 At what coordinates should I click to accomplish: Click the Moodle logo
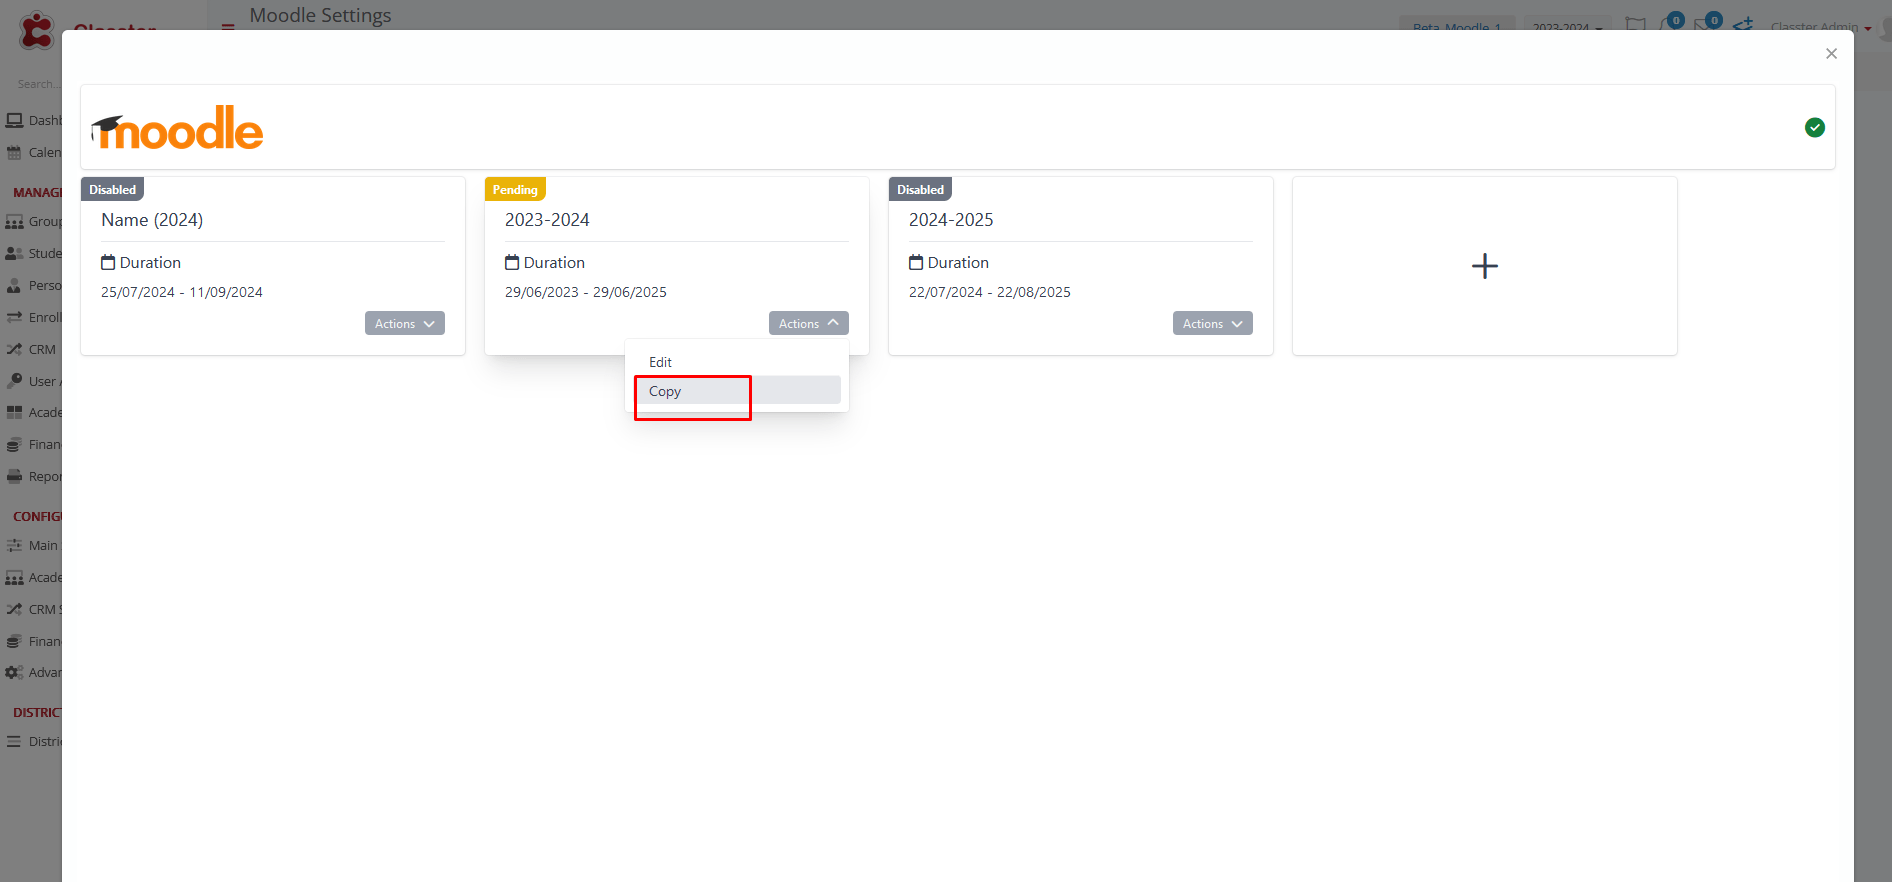pyautogui.click(x=177, y=129)
